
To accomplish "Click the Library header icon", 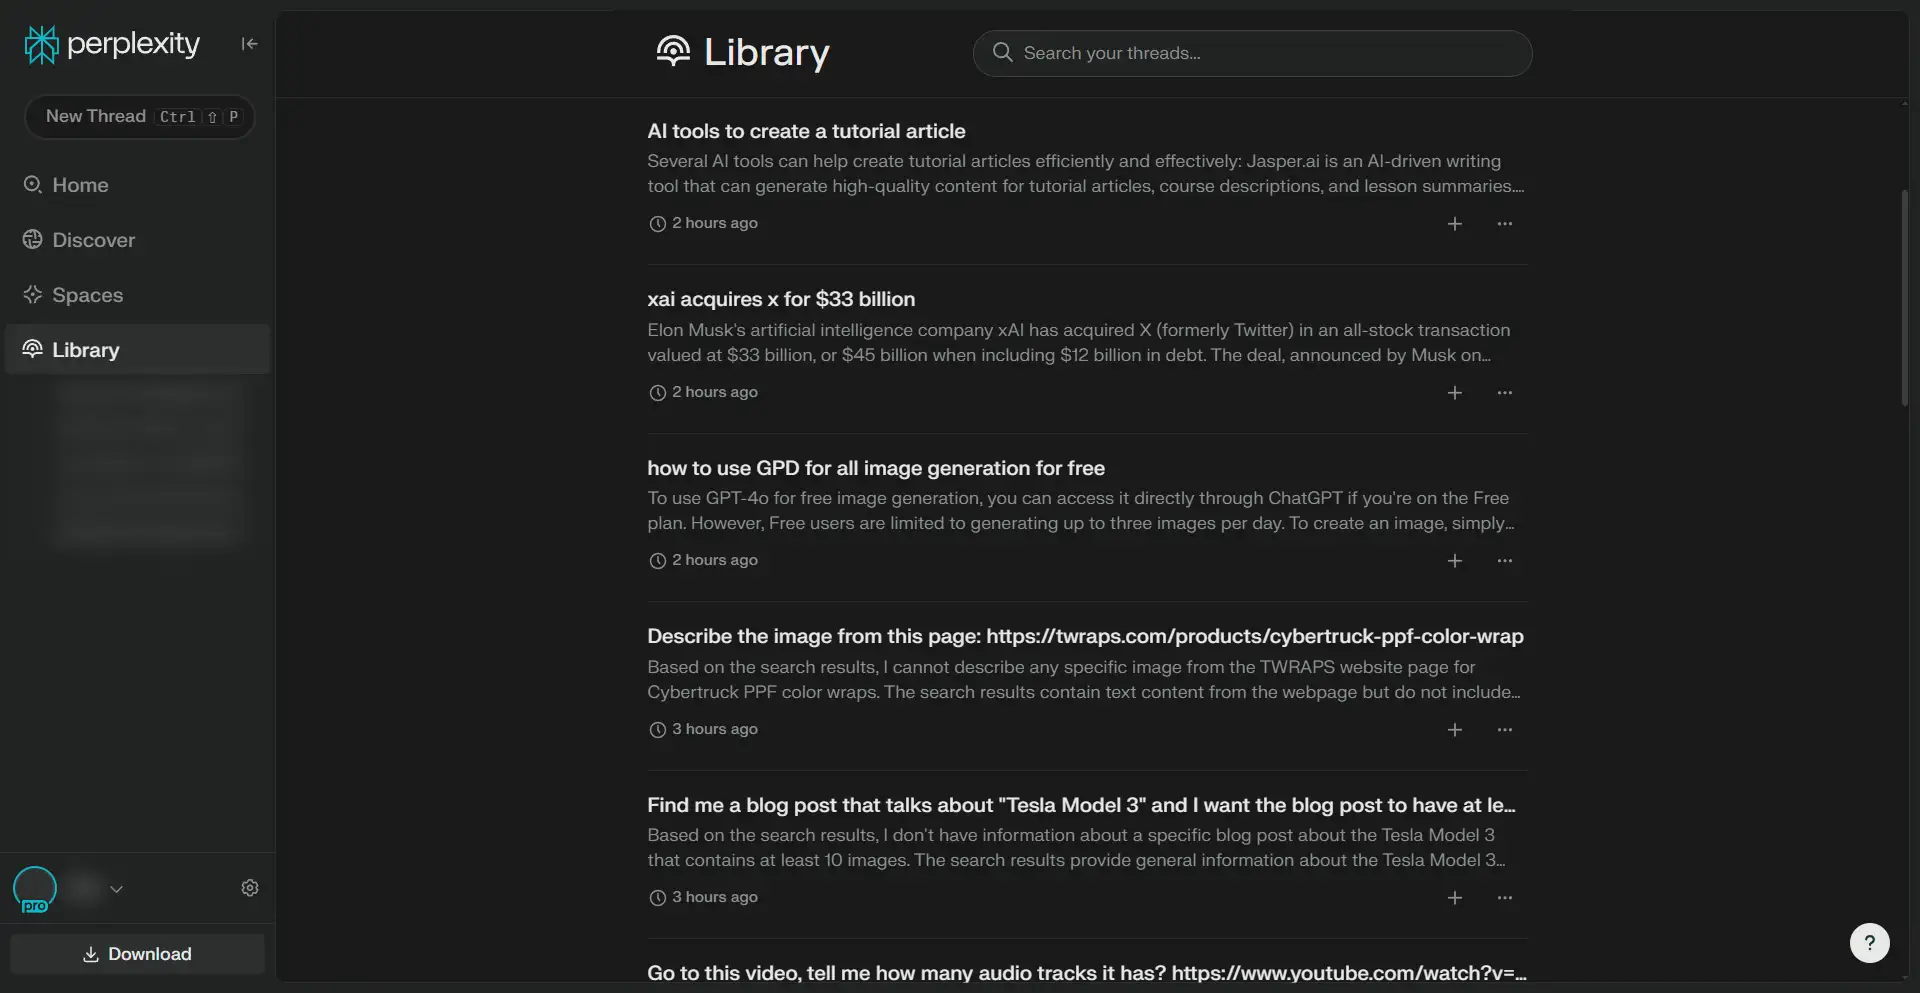I will point(674,51).
